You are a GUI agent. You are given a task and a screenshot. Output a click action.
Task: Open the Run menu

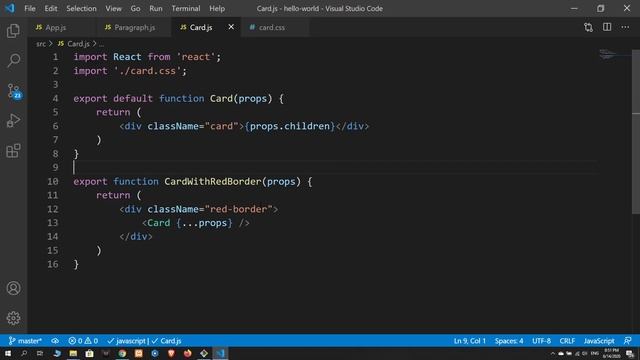(156, 9)
